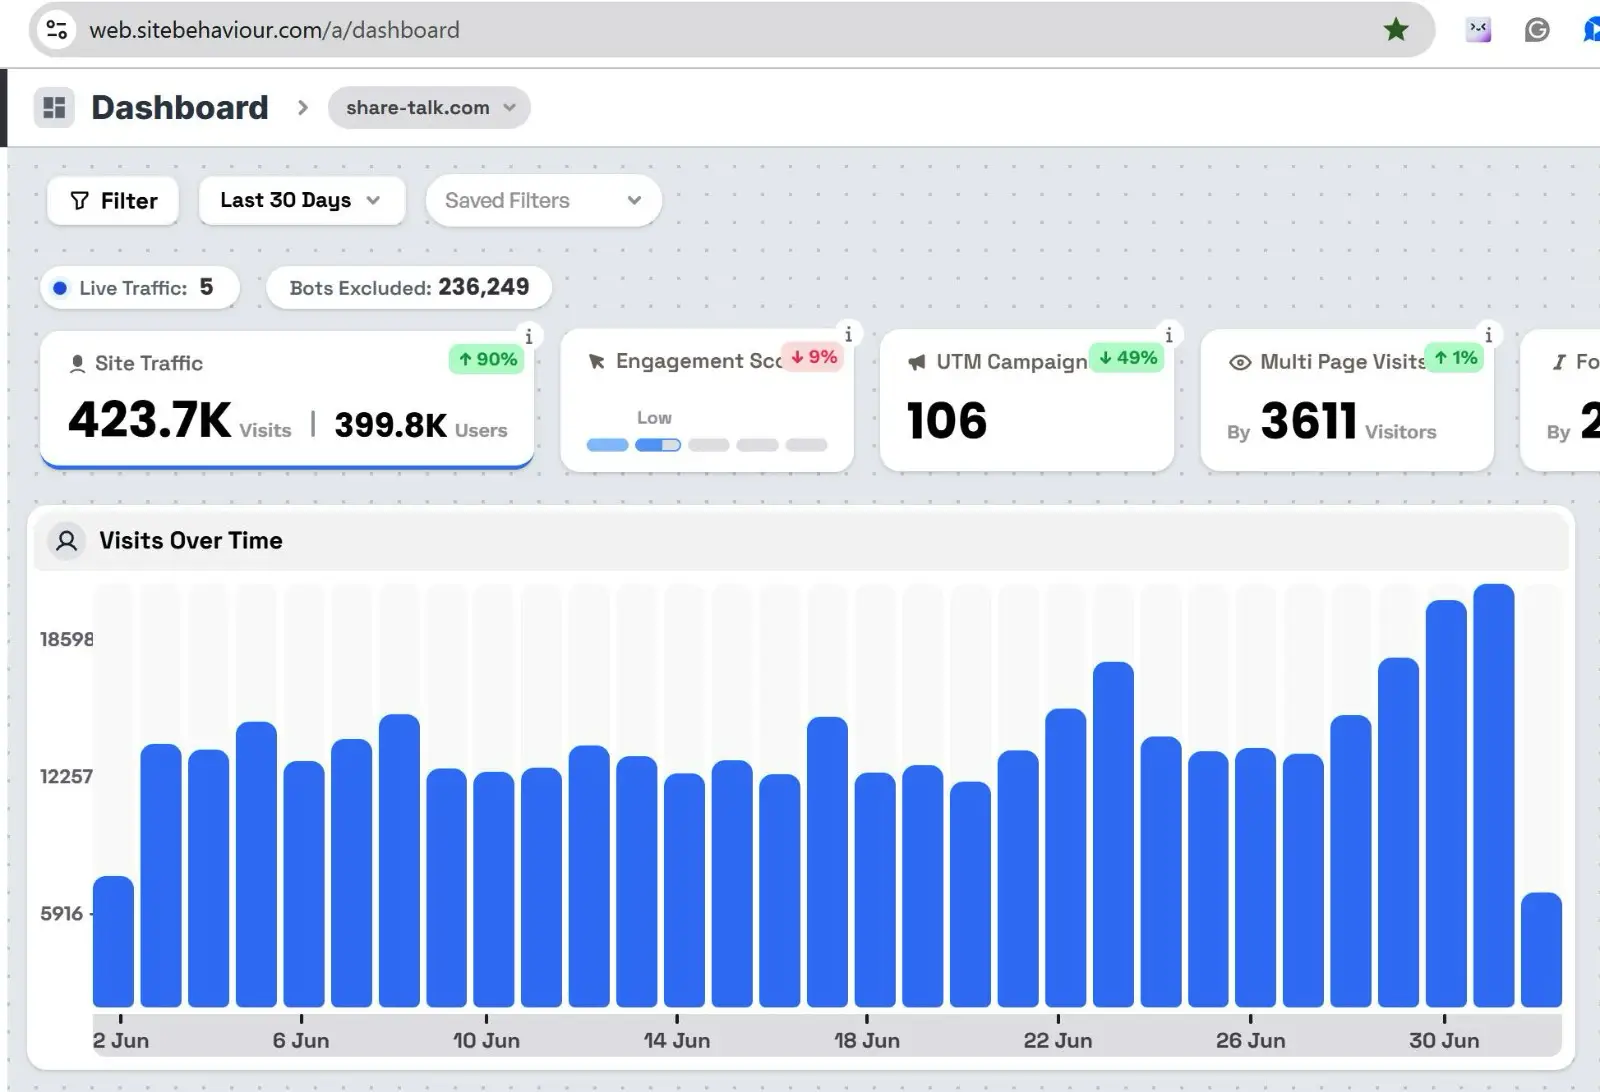Click the Visits Over Time title
Screen dimensions: 1600x1092
[x=190, y=541]
